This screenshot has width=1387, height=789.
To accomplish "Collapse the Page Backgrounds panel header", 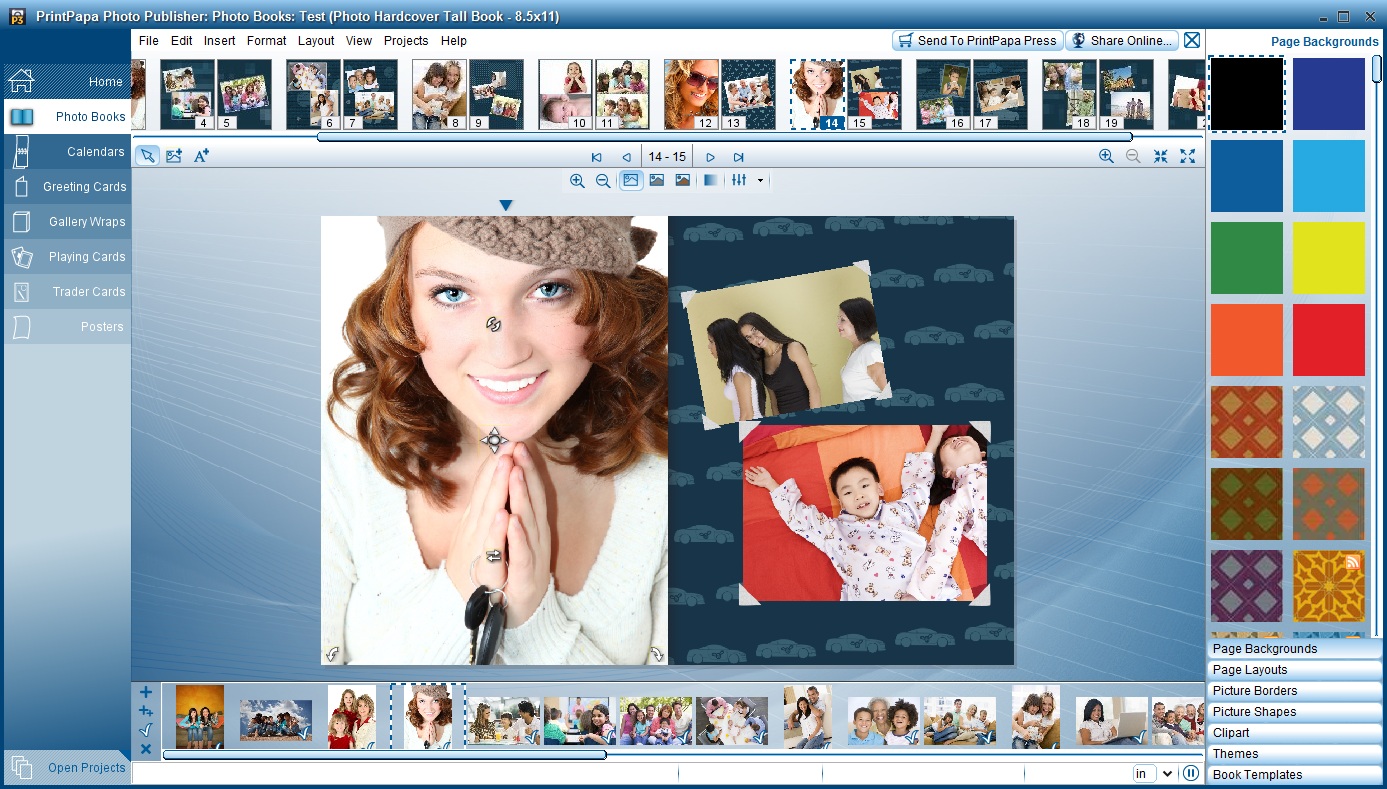I will click(x=1294, y=649).
